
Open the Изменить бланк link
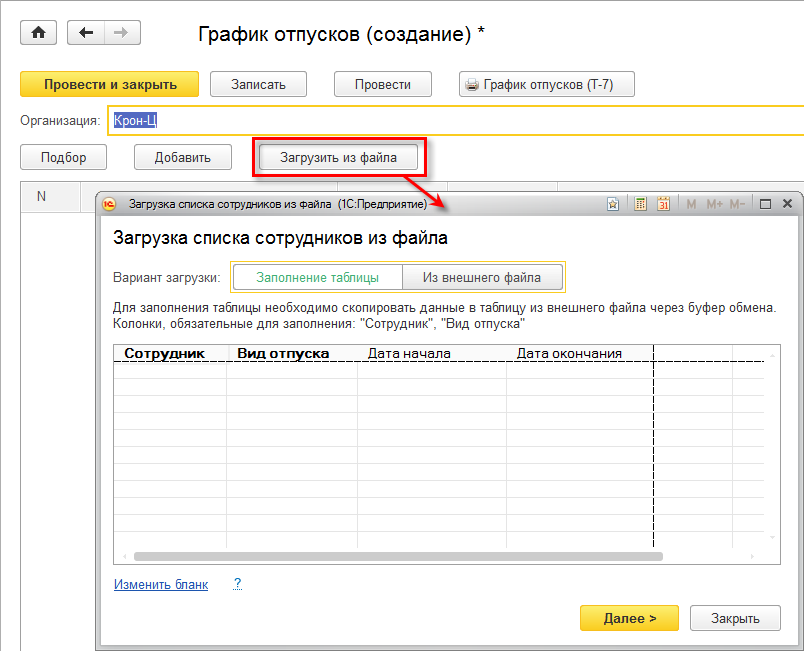[161, 584]
